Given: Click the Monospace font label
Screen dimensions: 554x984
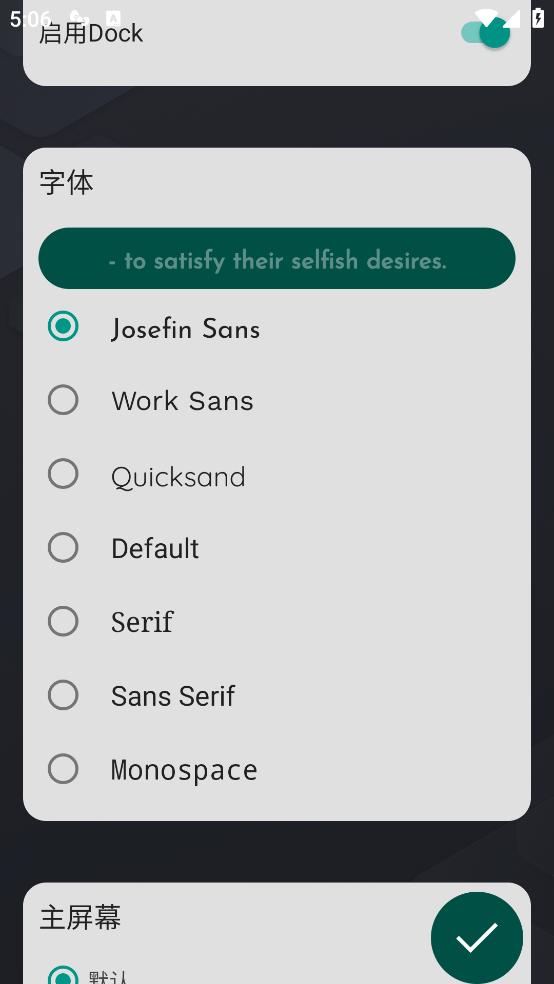Looking at the screenshot, I should point(184,770).
